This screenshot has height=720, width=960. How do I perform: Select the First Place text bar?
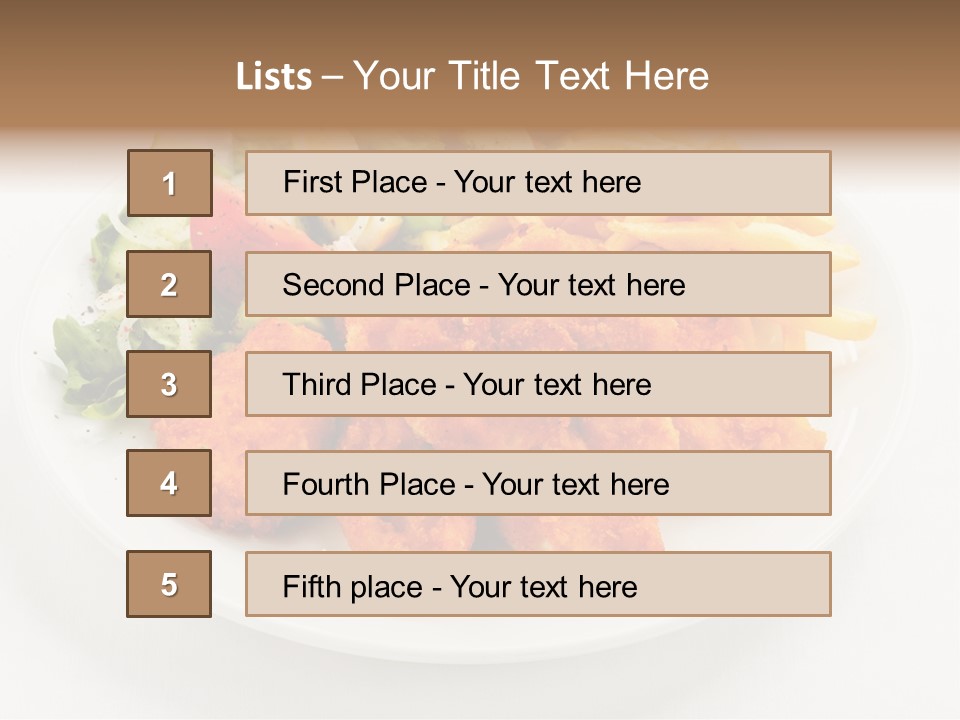click(538, 183)
